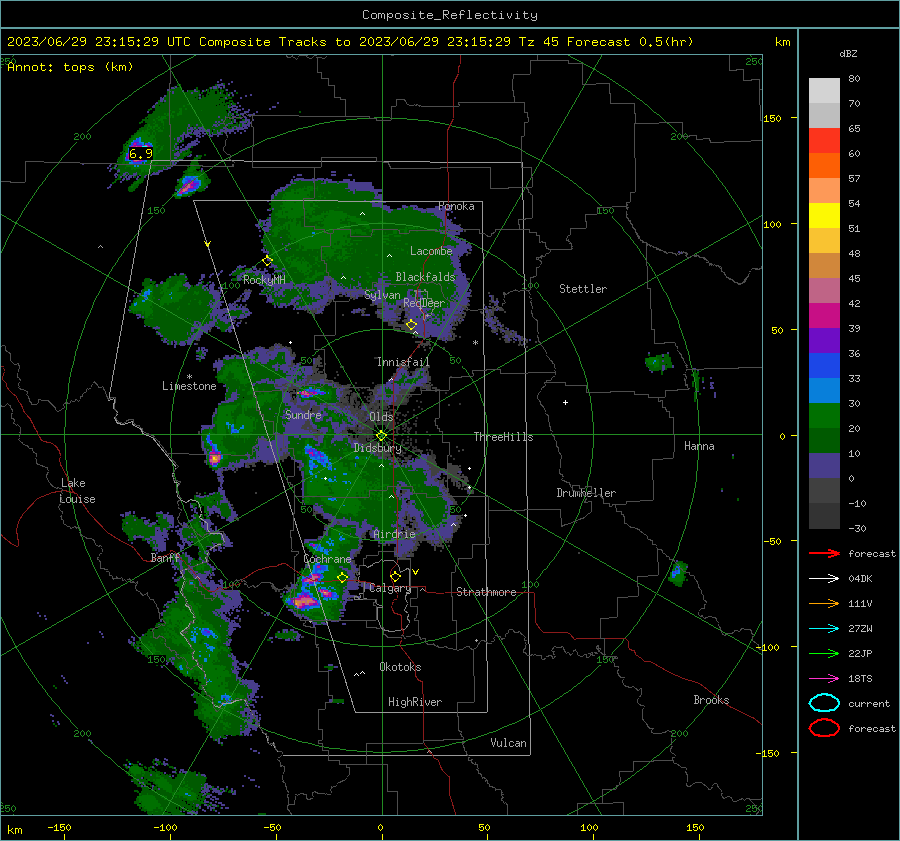Click the RockyMH label
Image resolution: width=900 pixels, height=841 pixels.
pos(264,280)
